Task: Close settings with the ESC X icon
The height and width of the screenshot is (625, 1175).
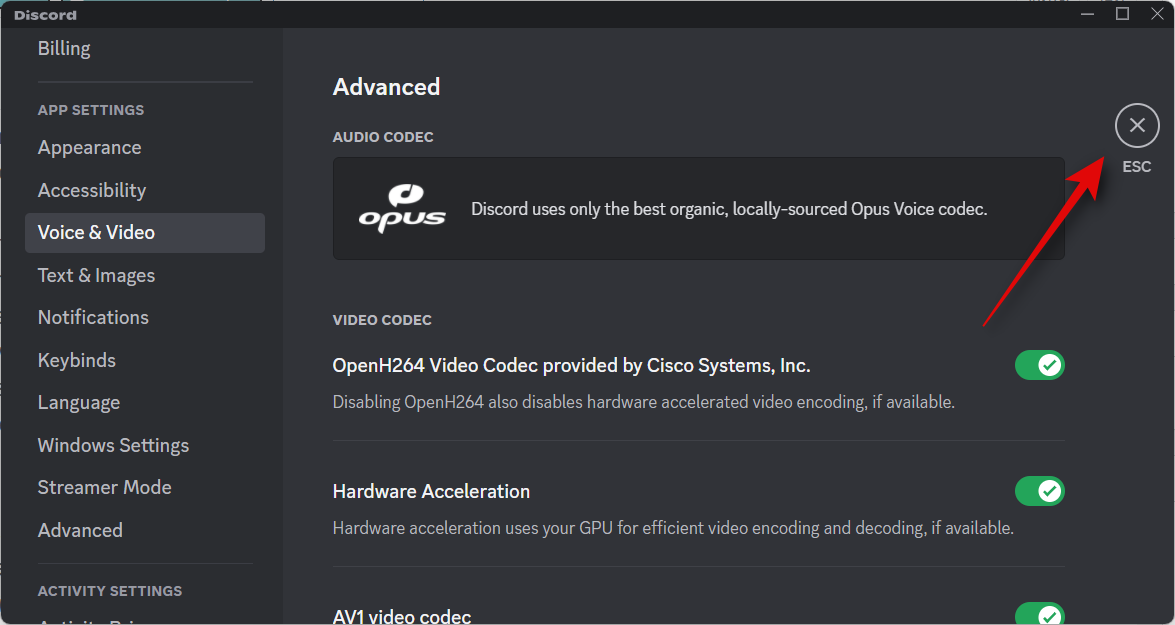Action: pos(1136,125)
